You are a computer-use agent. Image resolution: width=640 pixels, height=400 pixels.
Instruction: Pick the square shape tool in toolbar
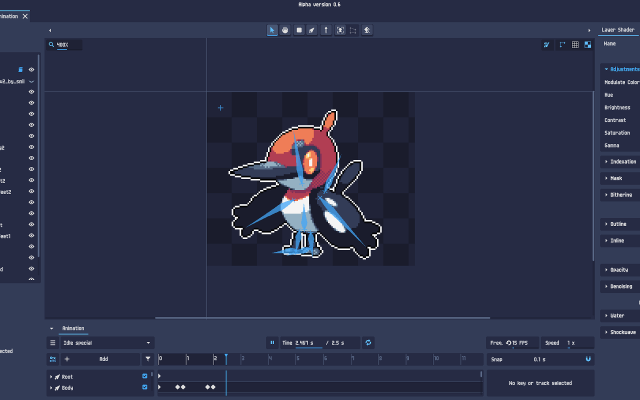(x=299, y=30)
